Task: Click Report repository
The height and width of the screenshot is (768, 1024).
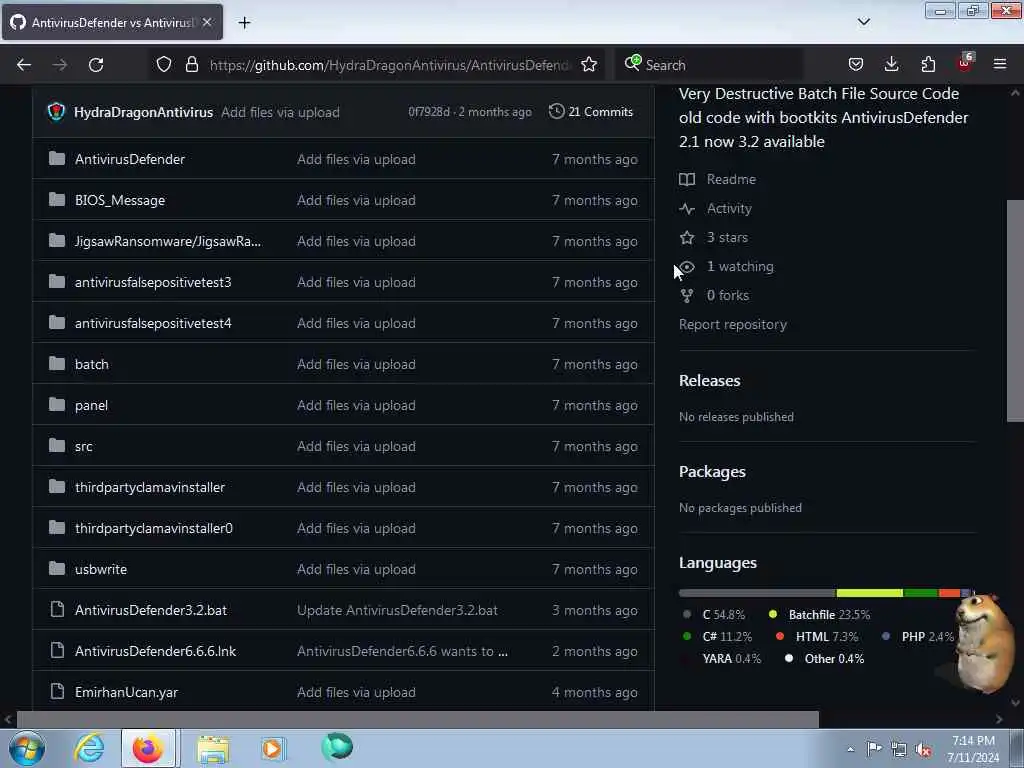Action: (x=733, y=325)
